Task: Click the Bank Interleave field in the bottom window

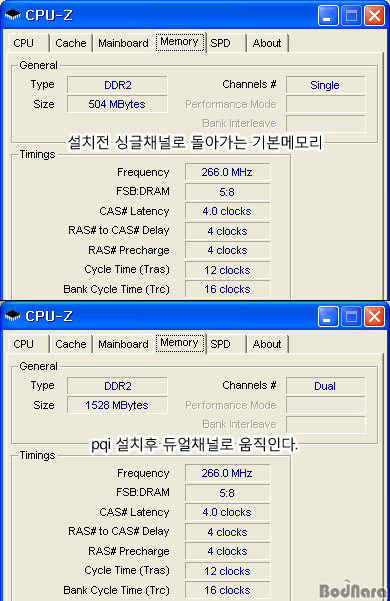Action: tap(326, 424)
